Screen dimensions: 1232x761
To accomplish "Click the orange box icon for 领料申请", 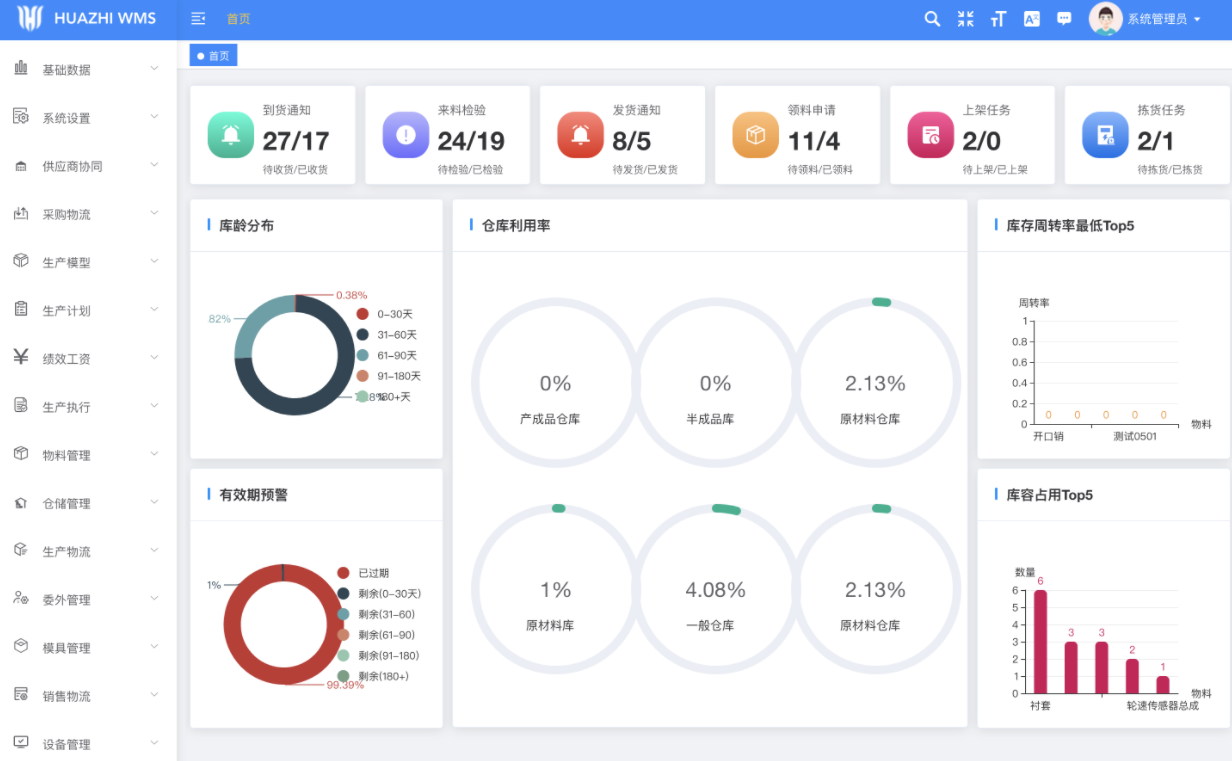I will pos(756,135).
